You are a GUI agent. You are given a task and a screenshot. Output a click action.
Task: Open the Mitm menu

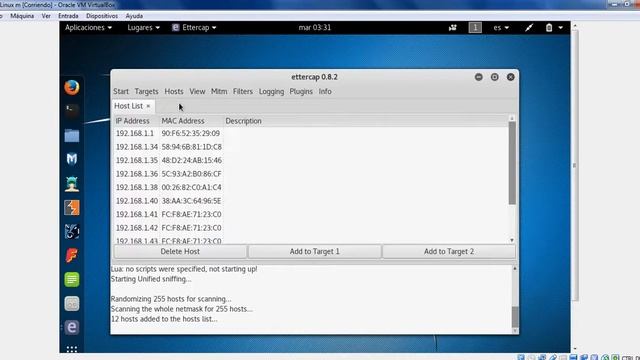[219, 91]
